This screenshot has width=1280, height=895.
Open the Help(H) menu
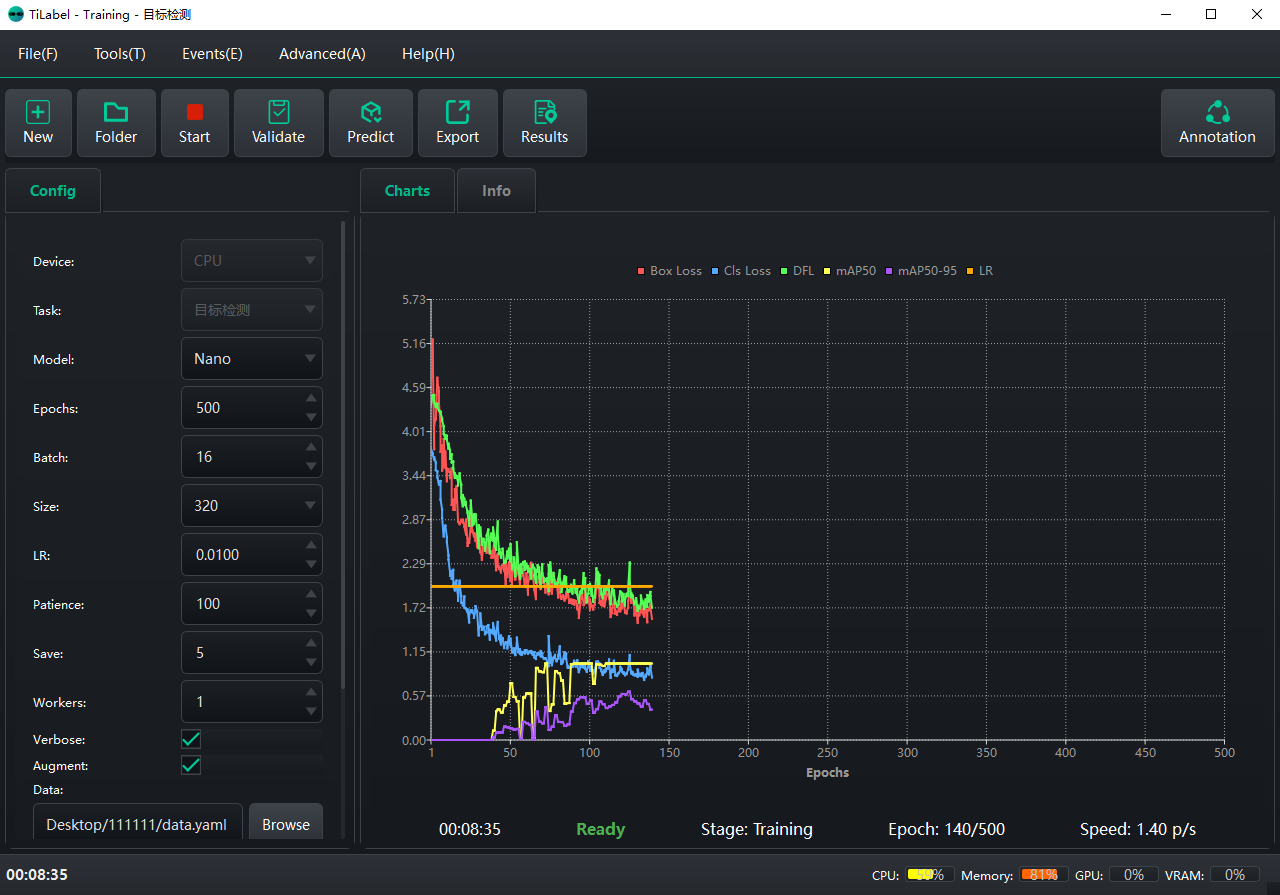pyautogui.click(x=428, y=53)
